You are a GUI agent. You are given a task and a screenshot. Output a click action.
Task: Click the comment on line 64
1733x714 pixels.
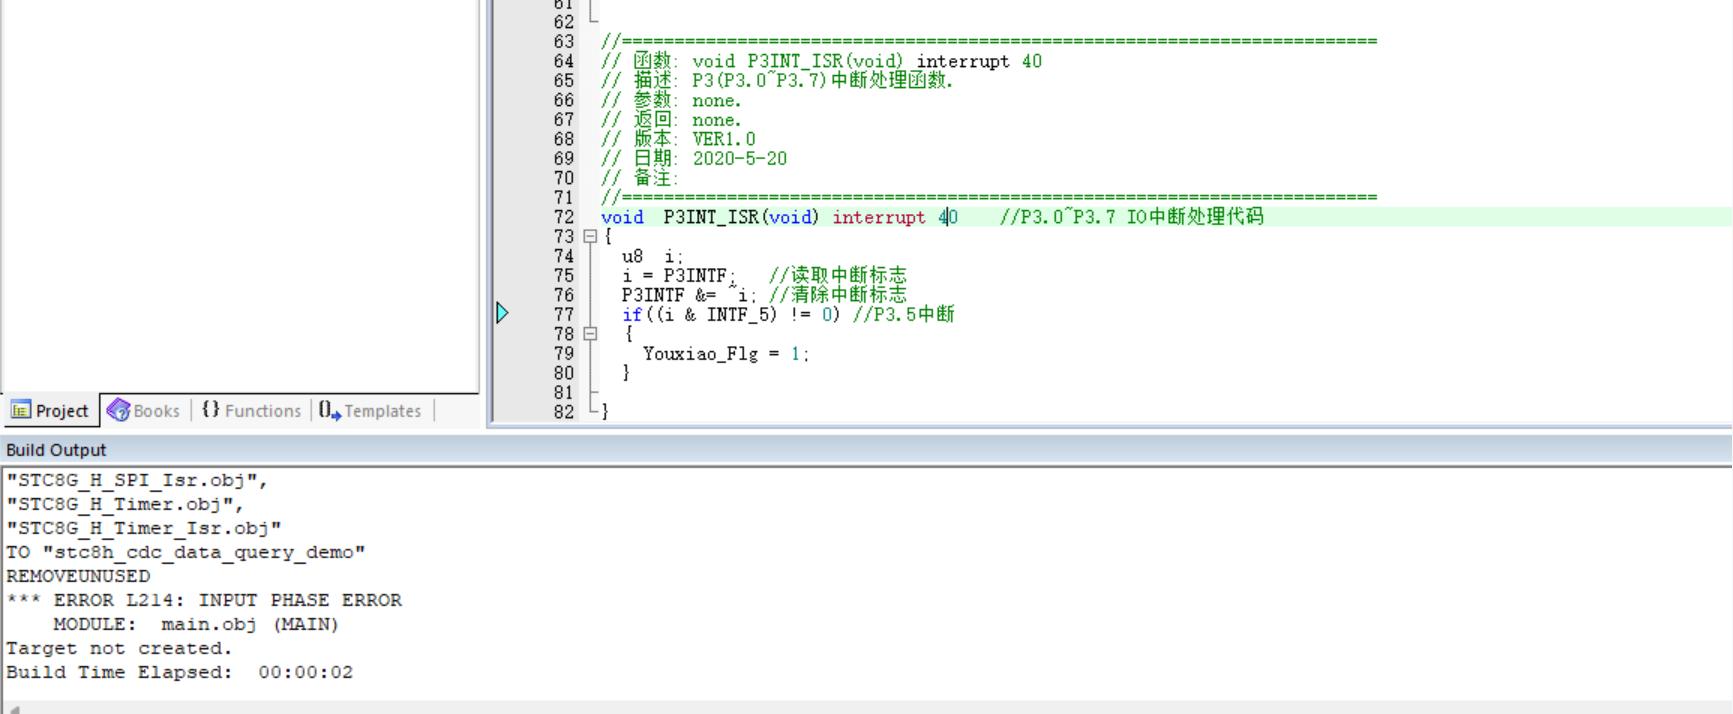(x=821, y=61)
